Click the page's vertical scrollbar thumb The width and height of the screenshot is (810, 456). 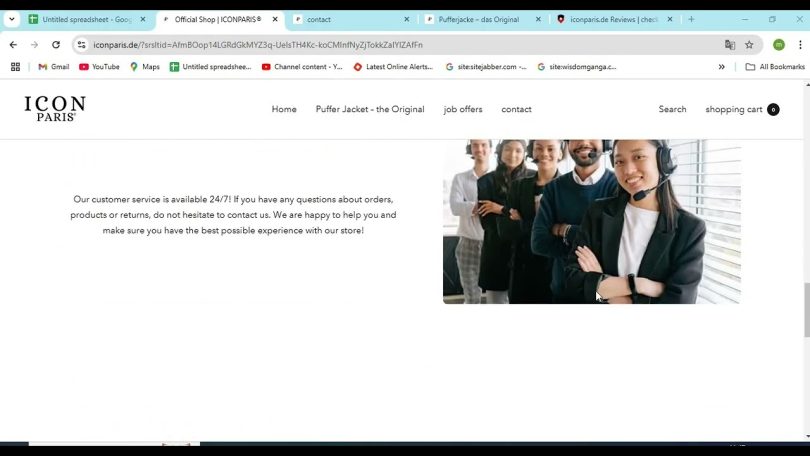[x=806, y=310]
